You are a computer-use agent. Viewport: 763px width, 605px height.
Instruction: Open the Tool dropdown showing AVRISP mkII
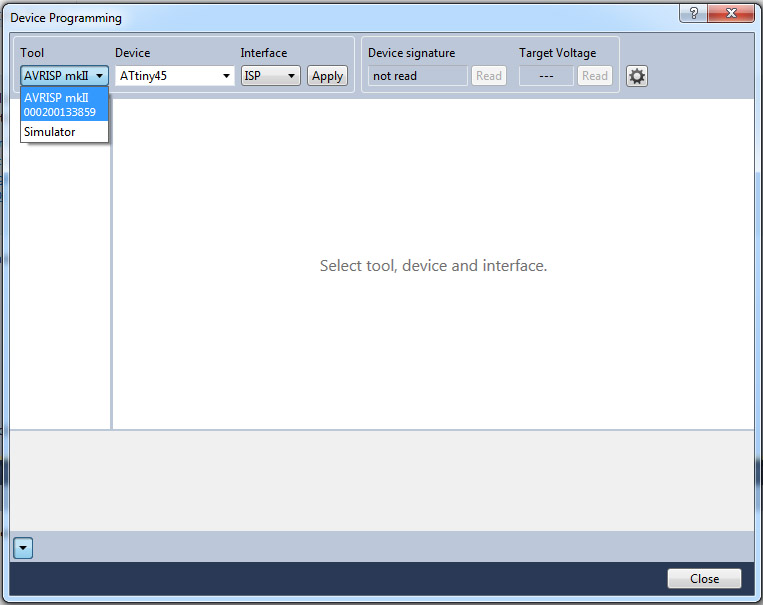(64, 76)
